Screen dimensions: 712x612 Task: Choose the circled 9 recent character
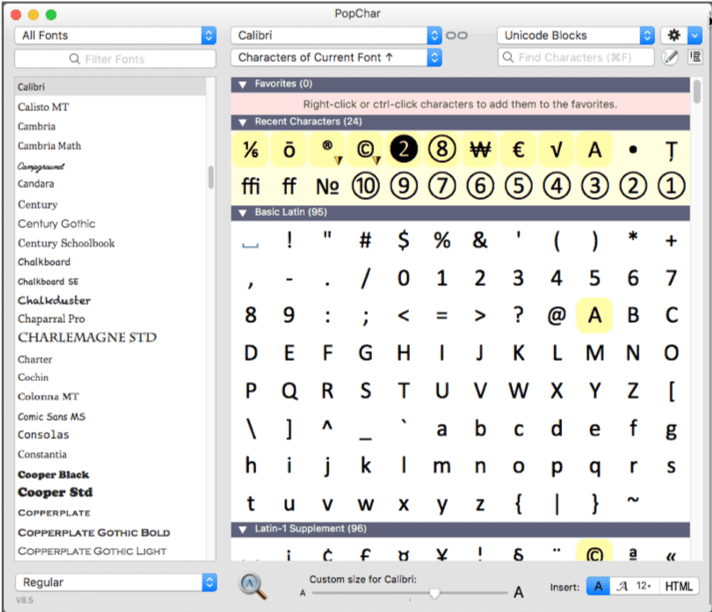pos(404,186)
